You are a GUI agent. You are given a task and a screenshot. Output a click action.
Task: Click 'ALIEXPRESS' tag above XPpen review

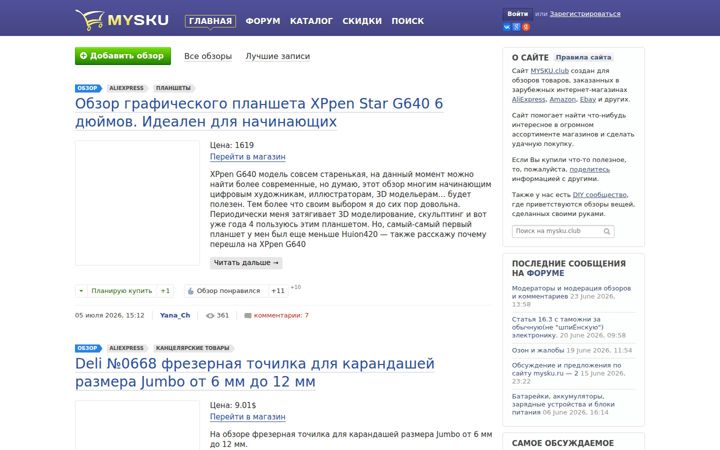click(x=126, y=88)
